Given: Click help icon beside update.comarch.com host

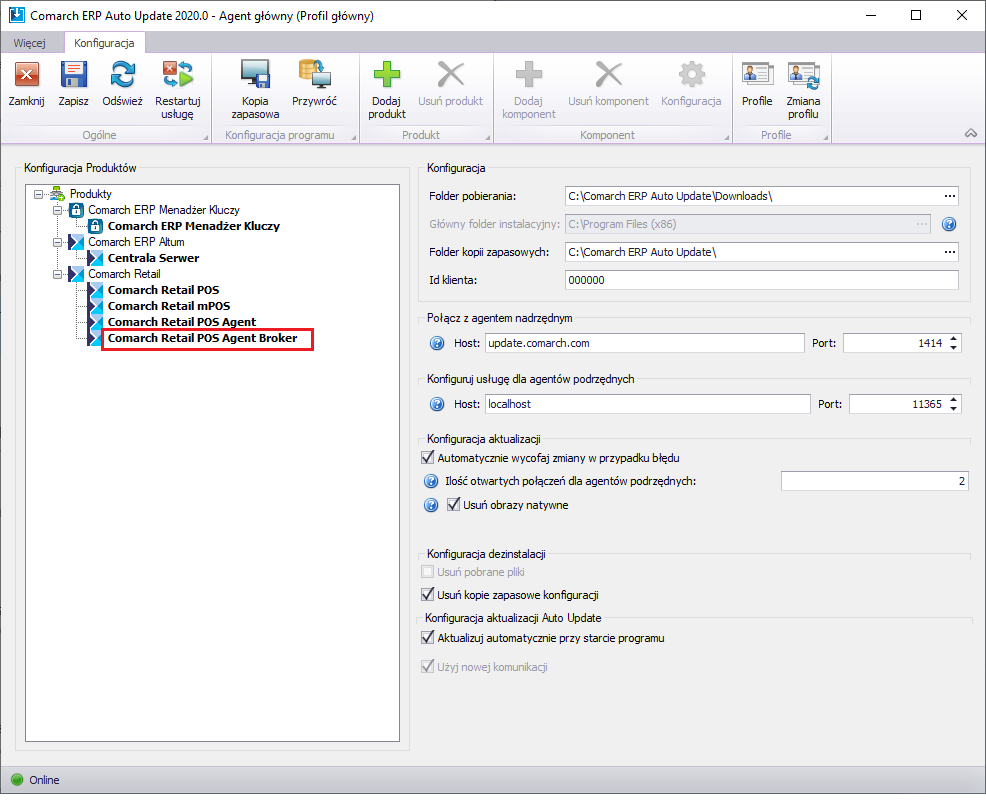Looking at the screenshot, I should tap(436, 343).
